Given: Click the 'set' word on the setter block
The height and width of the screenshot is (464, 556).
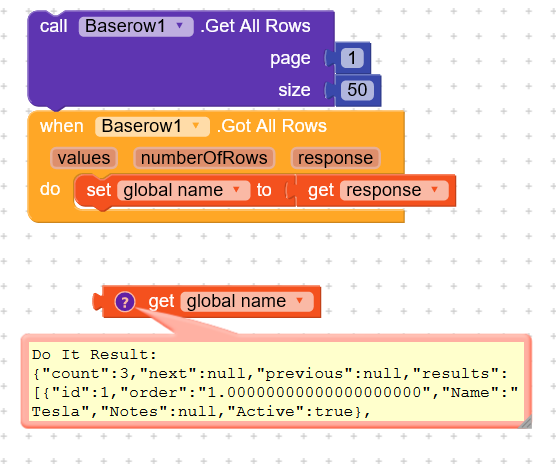Looking at the screenshot, I should pyautogui.click(x=99, y=190).
